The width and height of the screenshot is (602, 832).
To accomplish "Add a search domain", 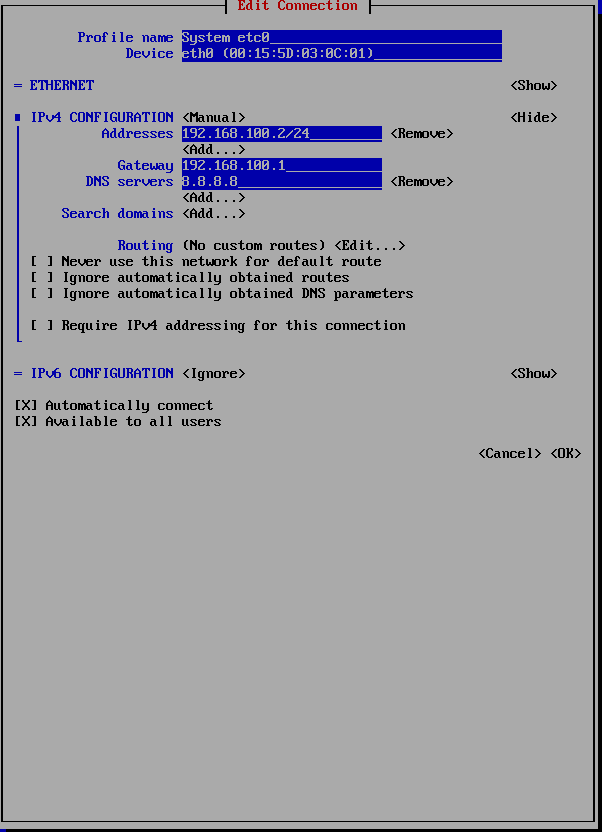I will (214, 213).
